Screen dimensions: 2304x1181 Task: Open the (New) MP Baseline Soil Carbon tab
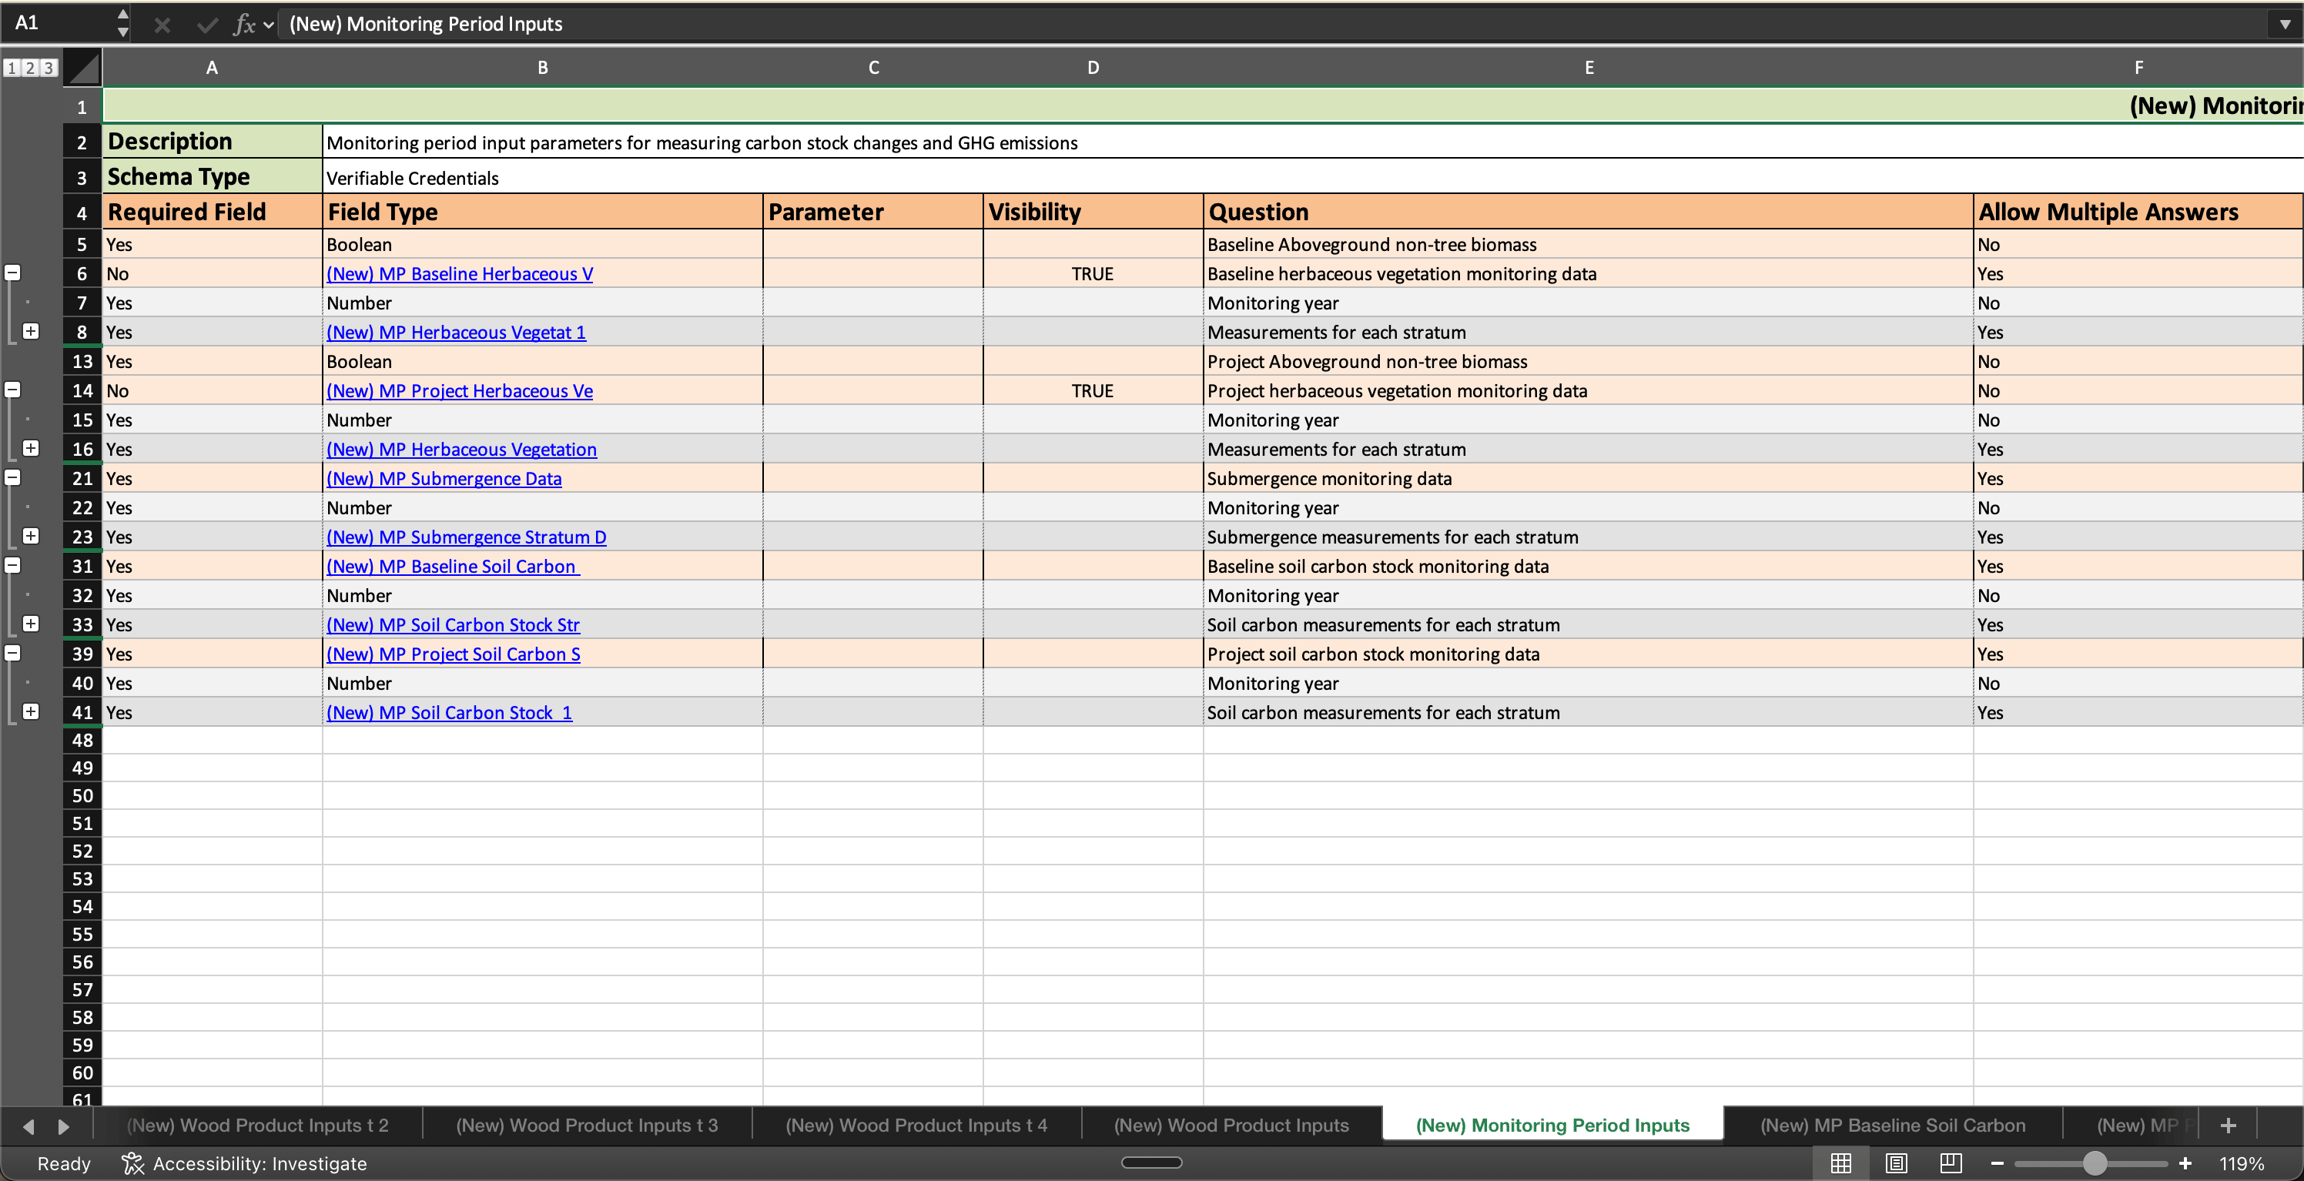pyautogui.click(x=1892, y=1125)
